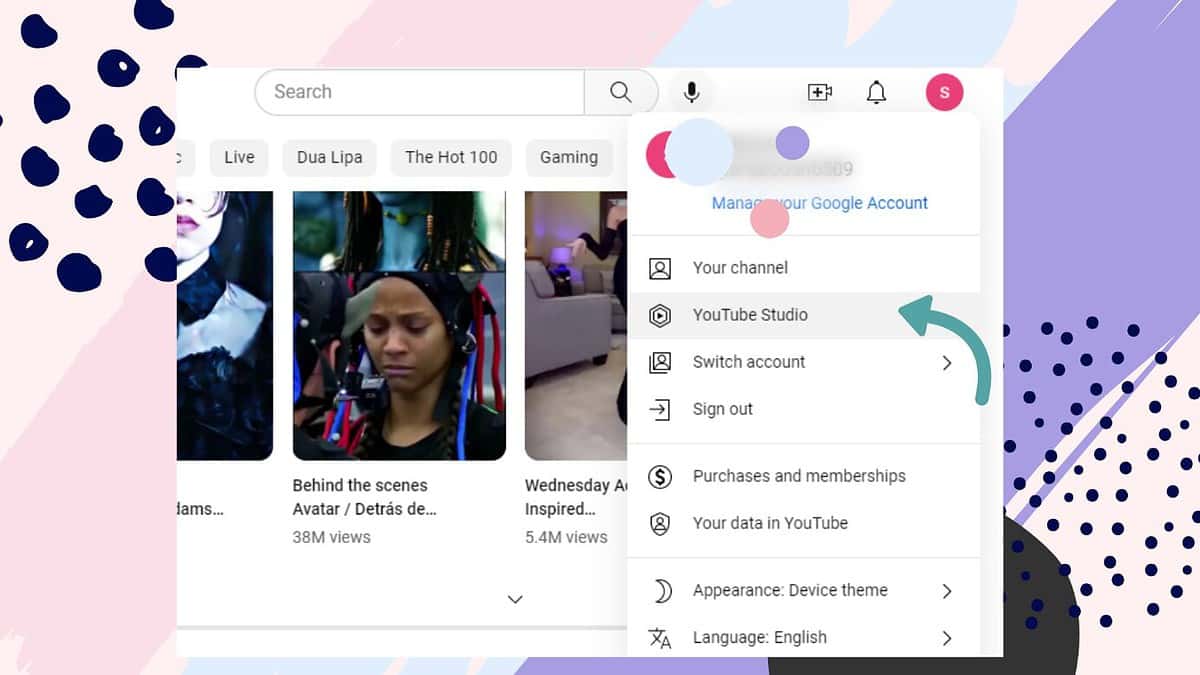This screenshot has height=675, width=1200.
Task: Select the Dua Lipa filter chip
Action: [x=330, y=157]
